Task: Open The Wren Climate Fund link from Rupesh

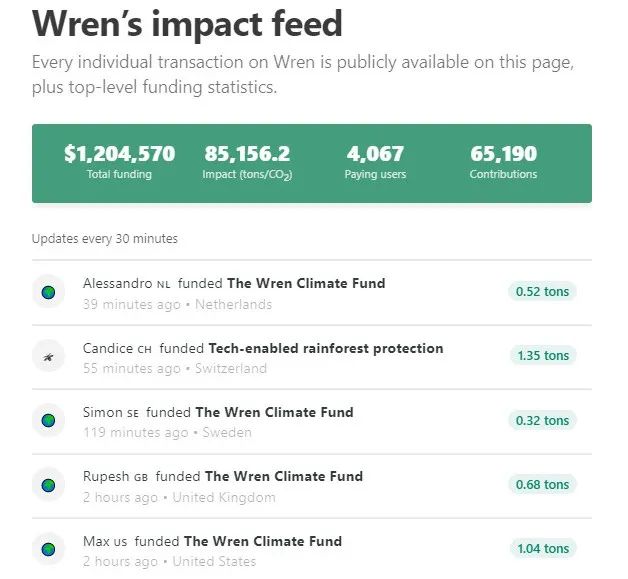Action: click(x=284, y=476)
